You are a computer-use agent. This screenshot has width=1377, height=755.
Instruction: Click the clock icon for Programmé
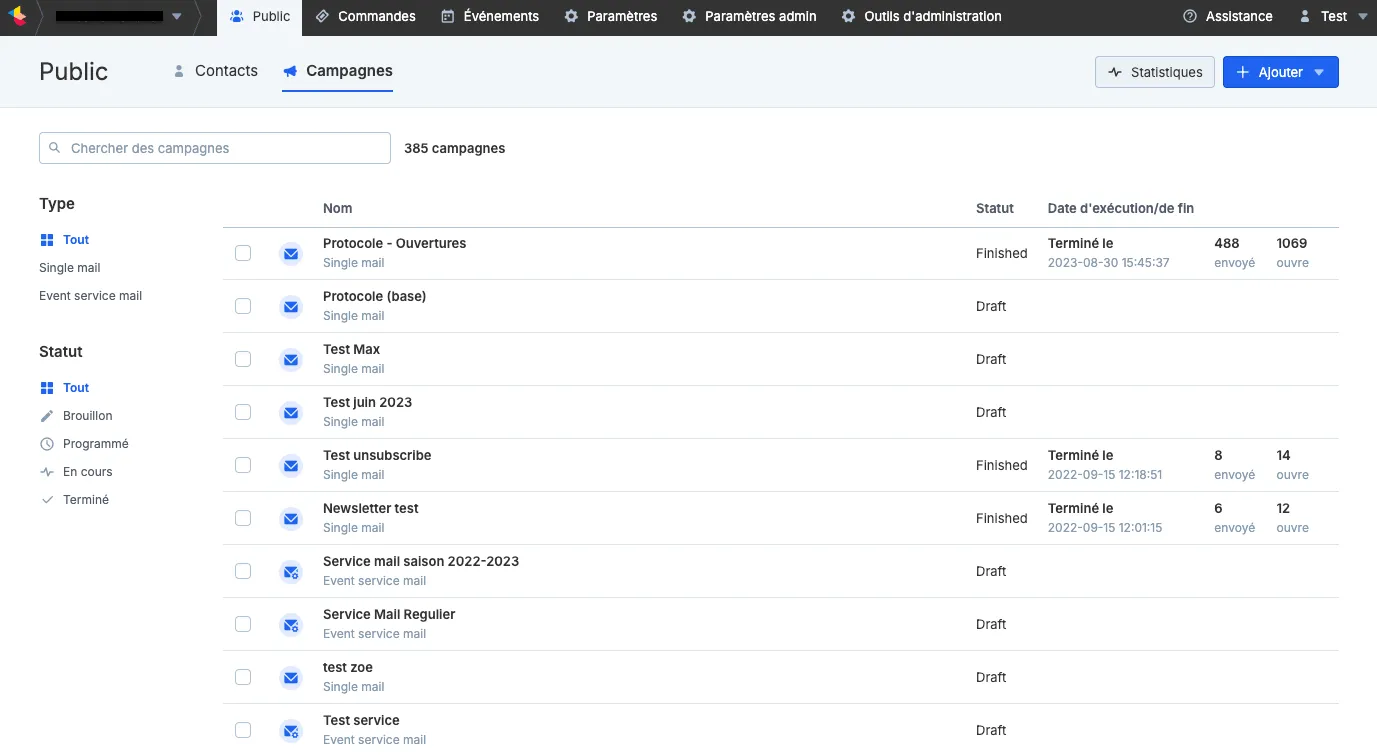[x=46, y=444]
